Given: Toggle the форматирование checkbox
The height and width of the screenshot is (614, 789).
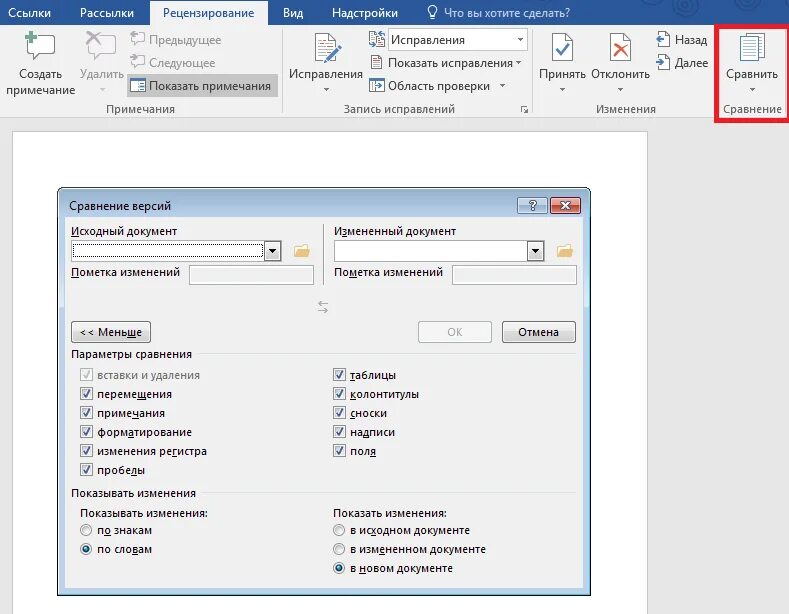Looking at the screenshot, I should coord(86,432).
